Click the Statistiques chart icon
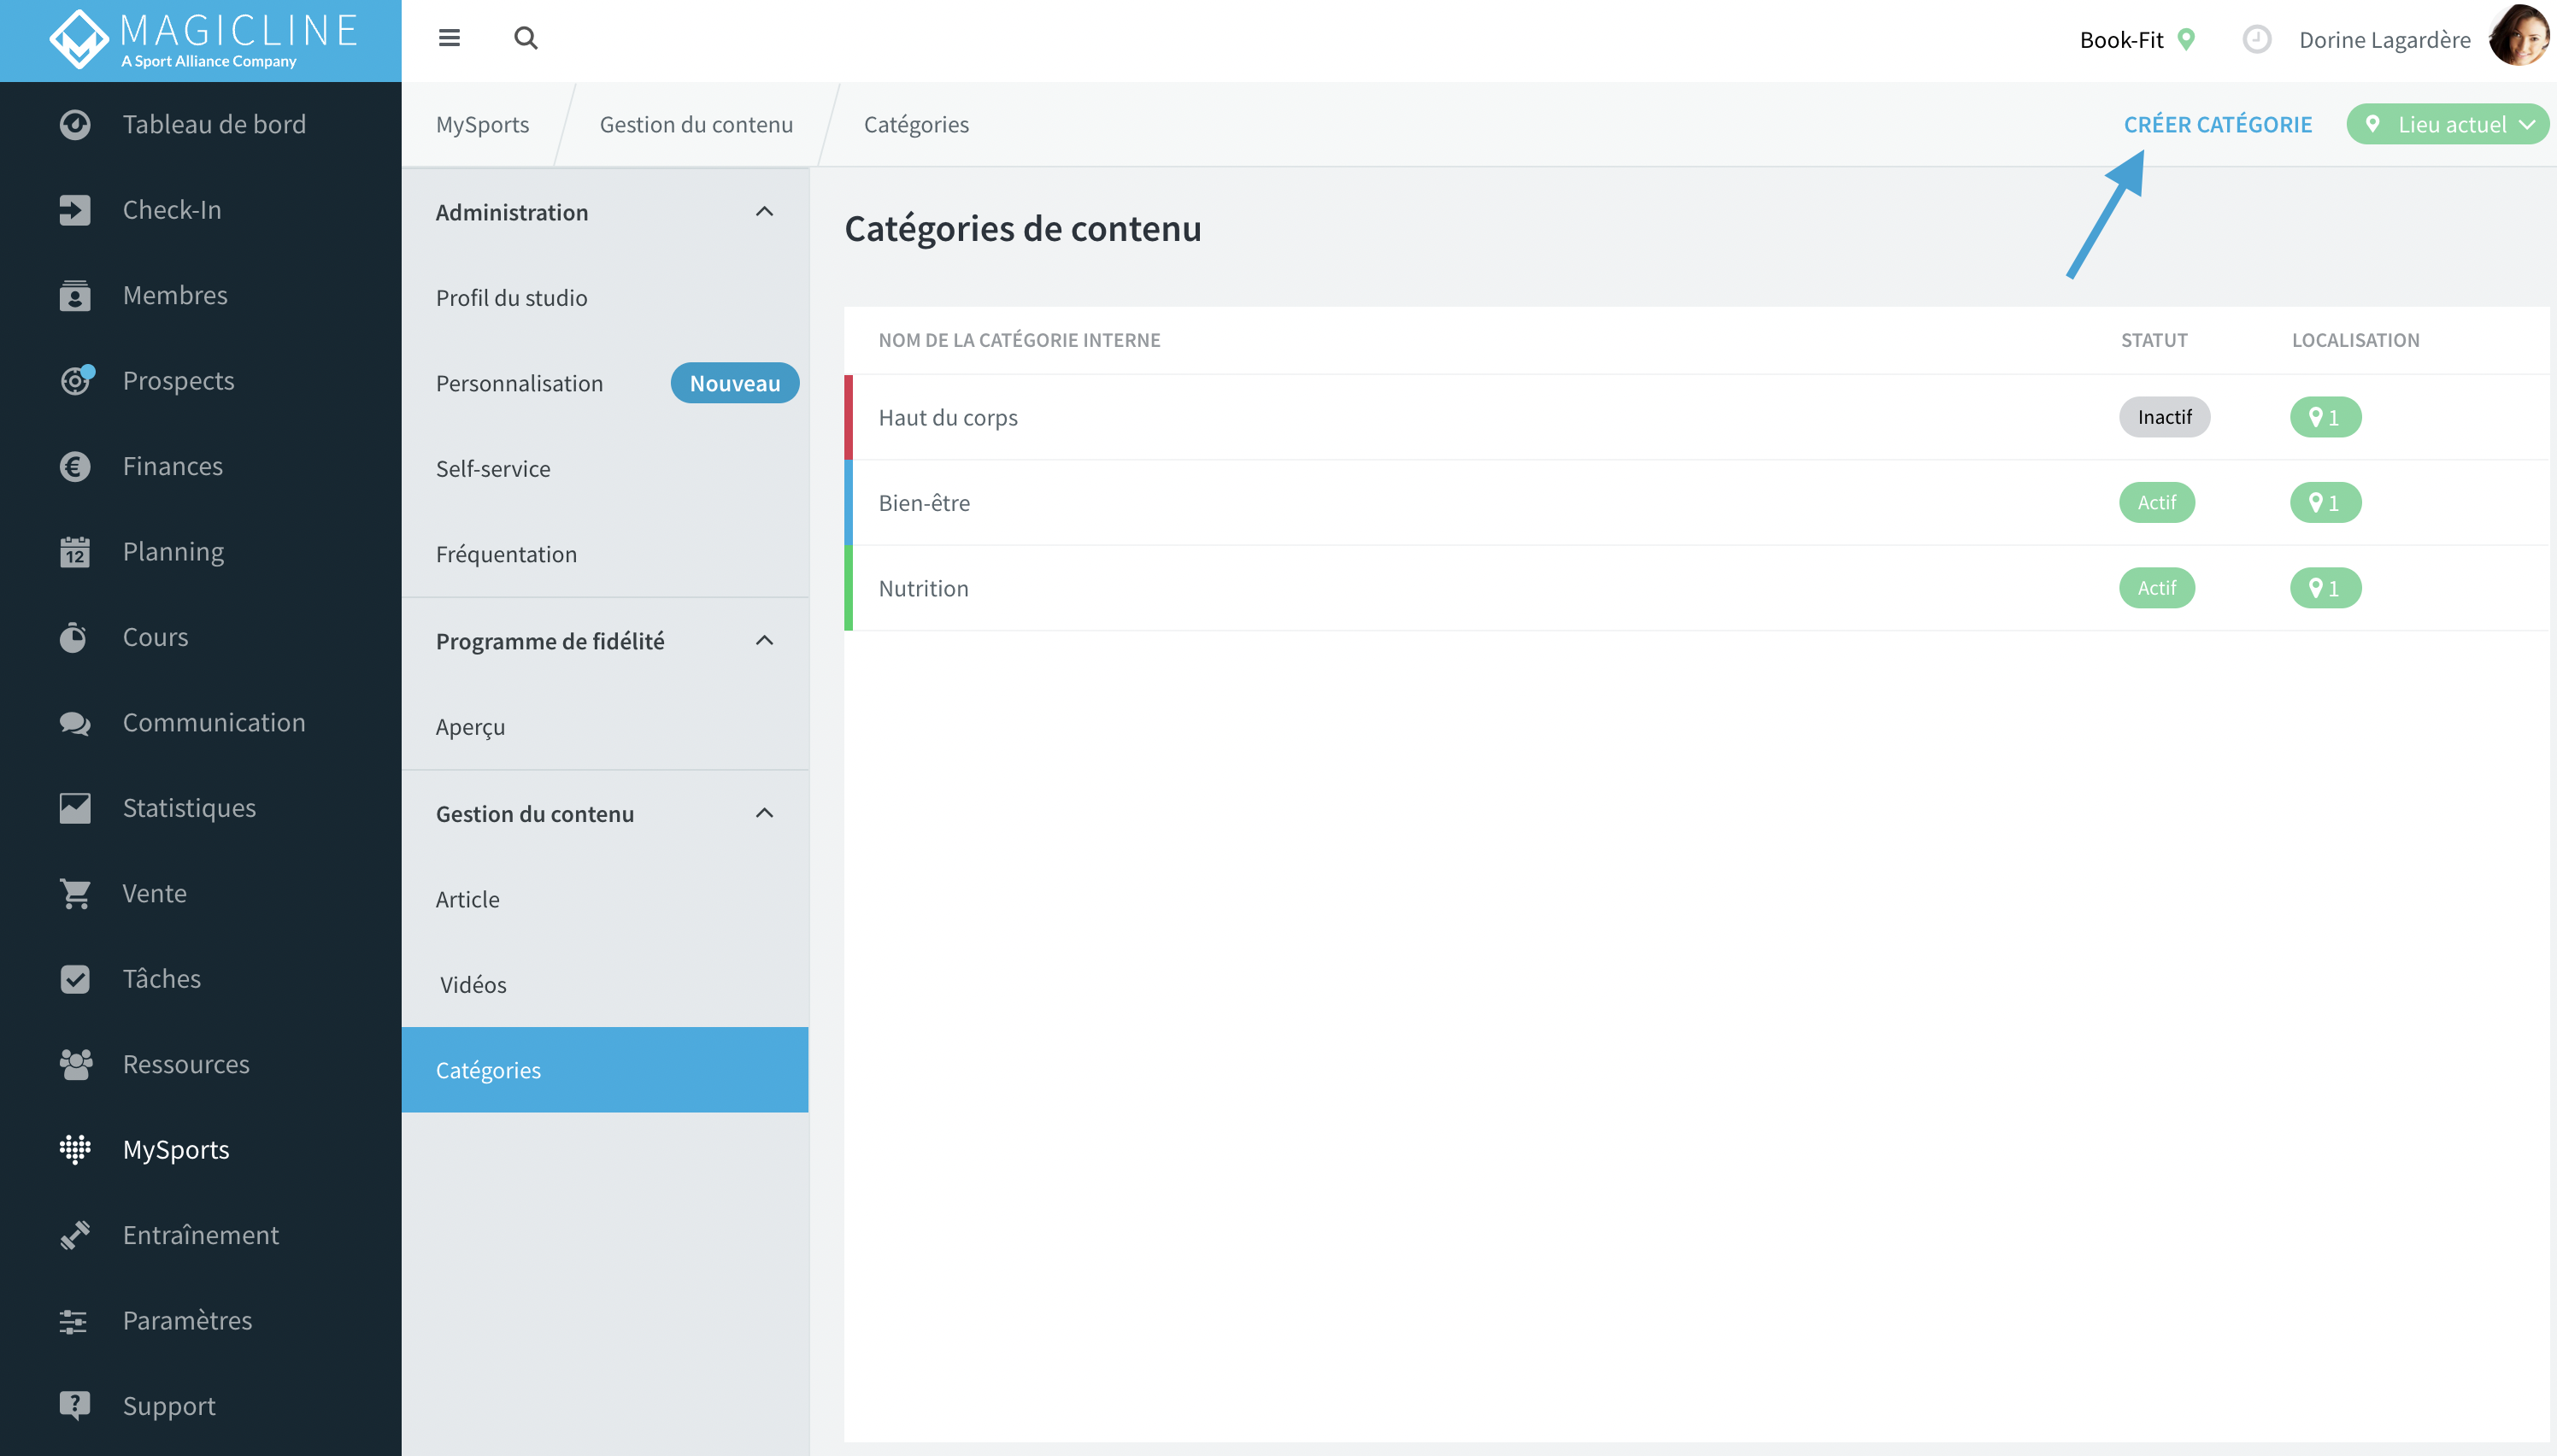Viewport: 2557px width, 1456px height. [75, 808]
